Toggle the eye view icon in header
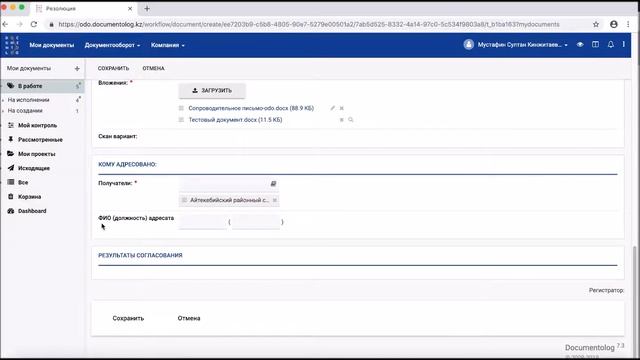The width and height of the screenshot is (640, 360). click(x=580, y=44)
